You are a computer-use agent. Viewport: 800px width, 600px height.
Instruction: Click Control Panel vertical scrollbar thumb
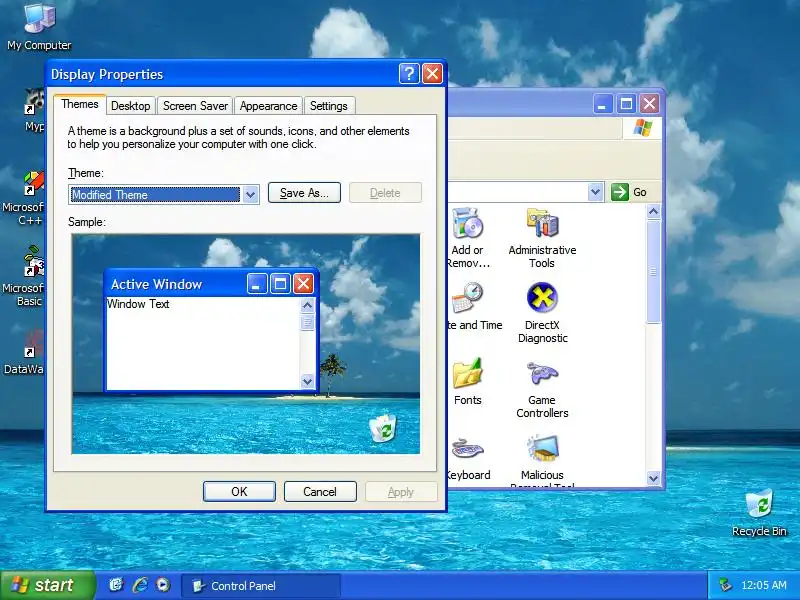[x=654, y=271]
